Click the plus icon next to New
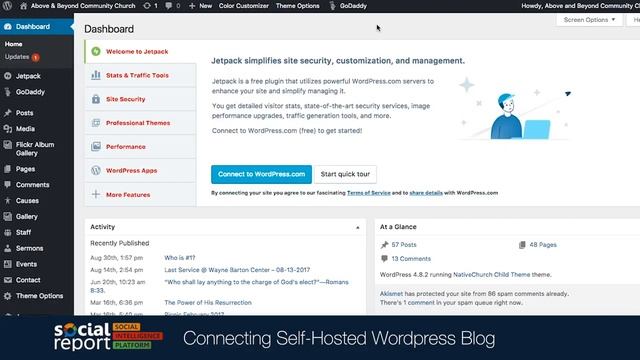 (192, 6)
